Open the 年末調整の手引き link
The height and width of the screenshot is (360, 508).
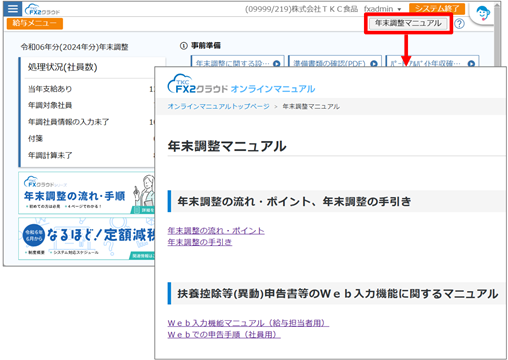click(x=199, y=242)
